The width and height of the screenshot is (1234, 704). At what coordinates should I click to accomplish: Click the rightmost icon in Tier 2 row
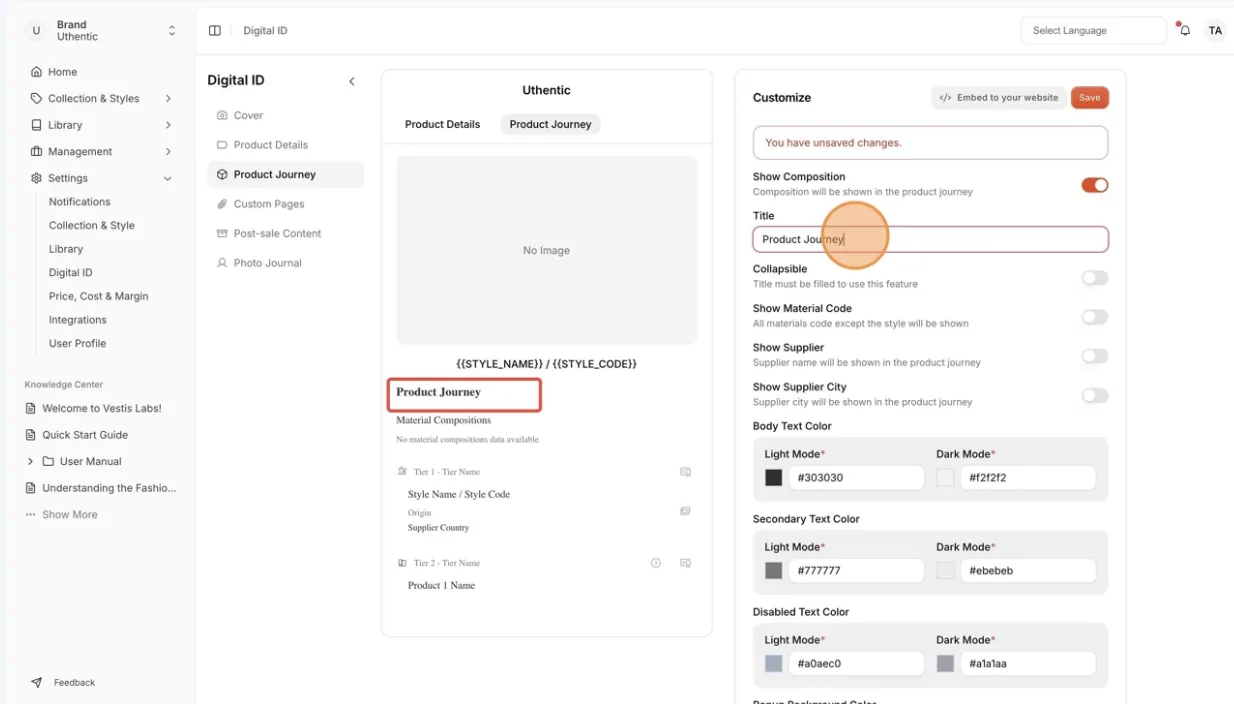(x=685, y=563)
